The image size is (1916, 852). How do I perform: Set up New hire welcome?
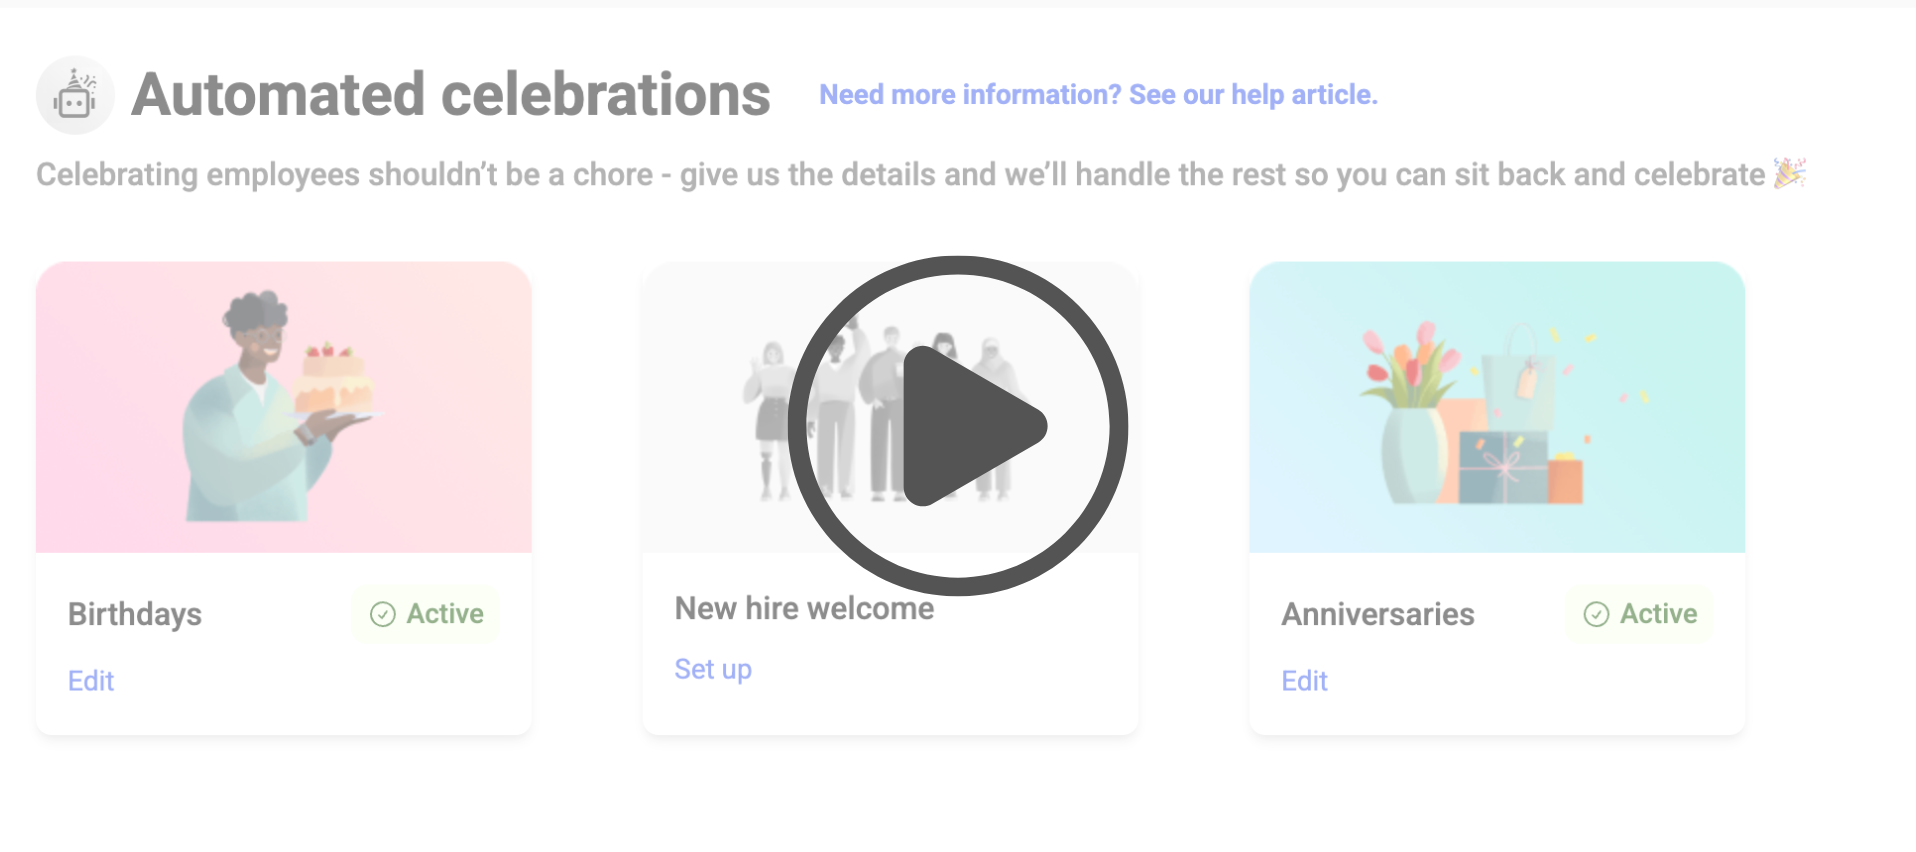coord(713,669)
